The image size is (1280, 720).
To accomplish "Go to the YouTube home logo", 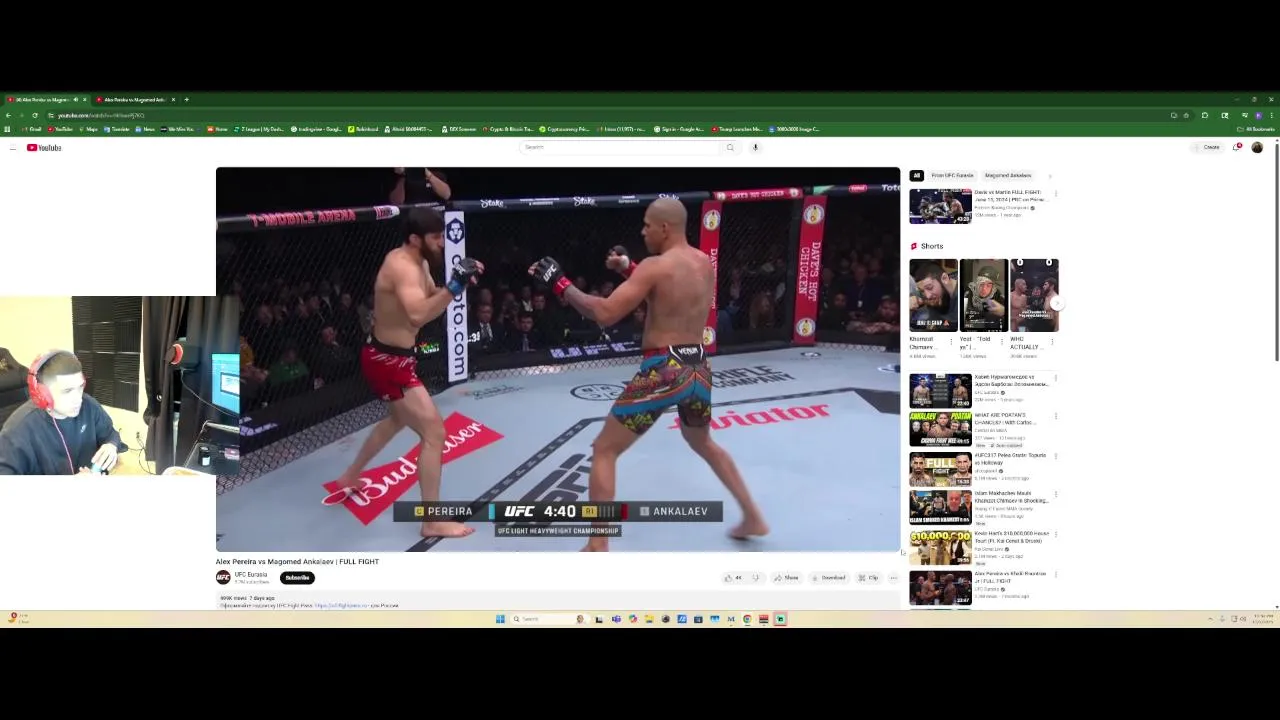I will coord(44,148).
